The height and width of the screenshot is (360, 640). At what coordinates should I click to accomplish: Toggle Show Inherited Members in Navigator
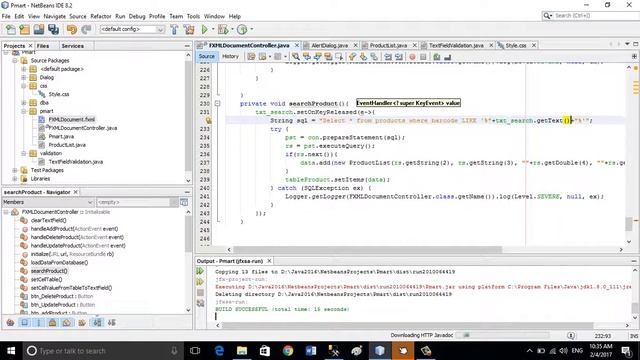(x=10, y=322)
